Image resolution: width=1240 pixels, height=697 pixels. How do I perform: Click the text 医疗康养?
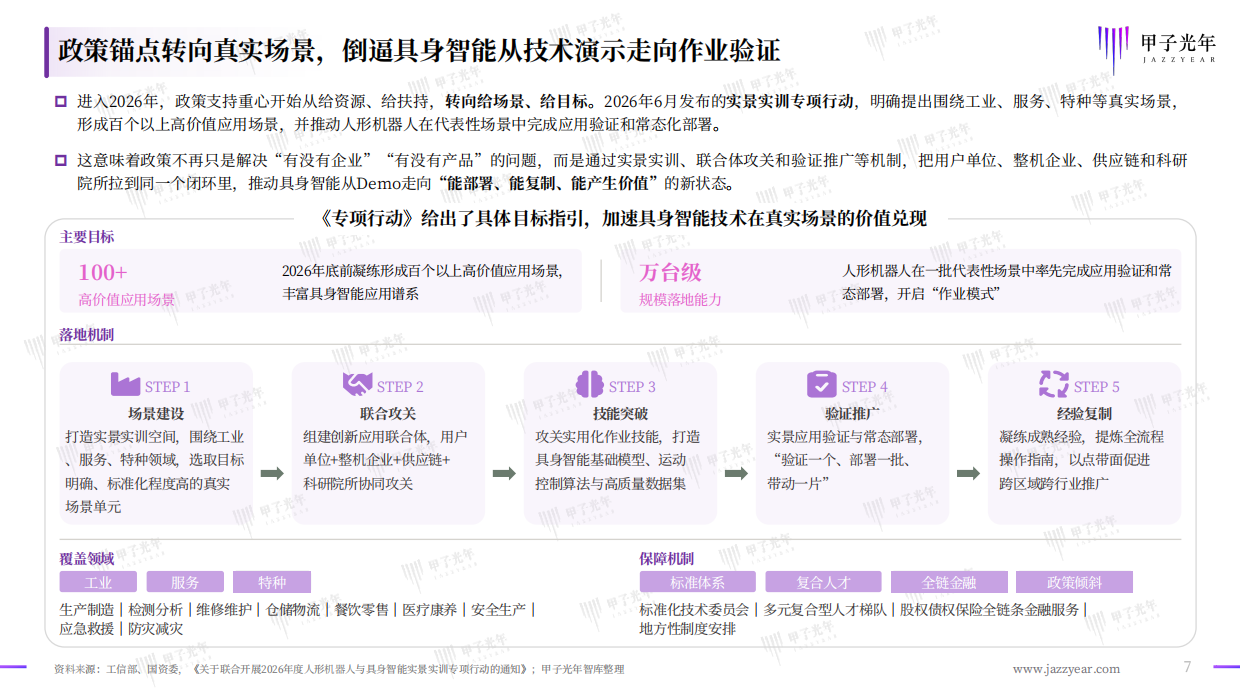tap(430, 609)
